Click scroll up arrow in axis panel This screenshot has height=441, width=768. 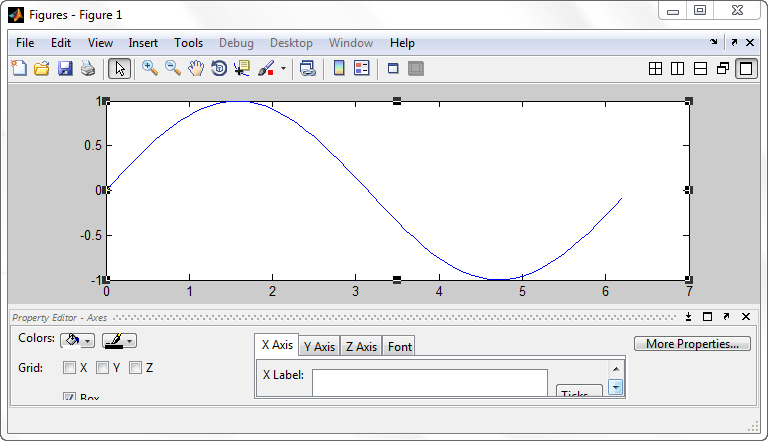616,368
